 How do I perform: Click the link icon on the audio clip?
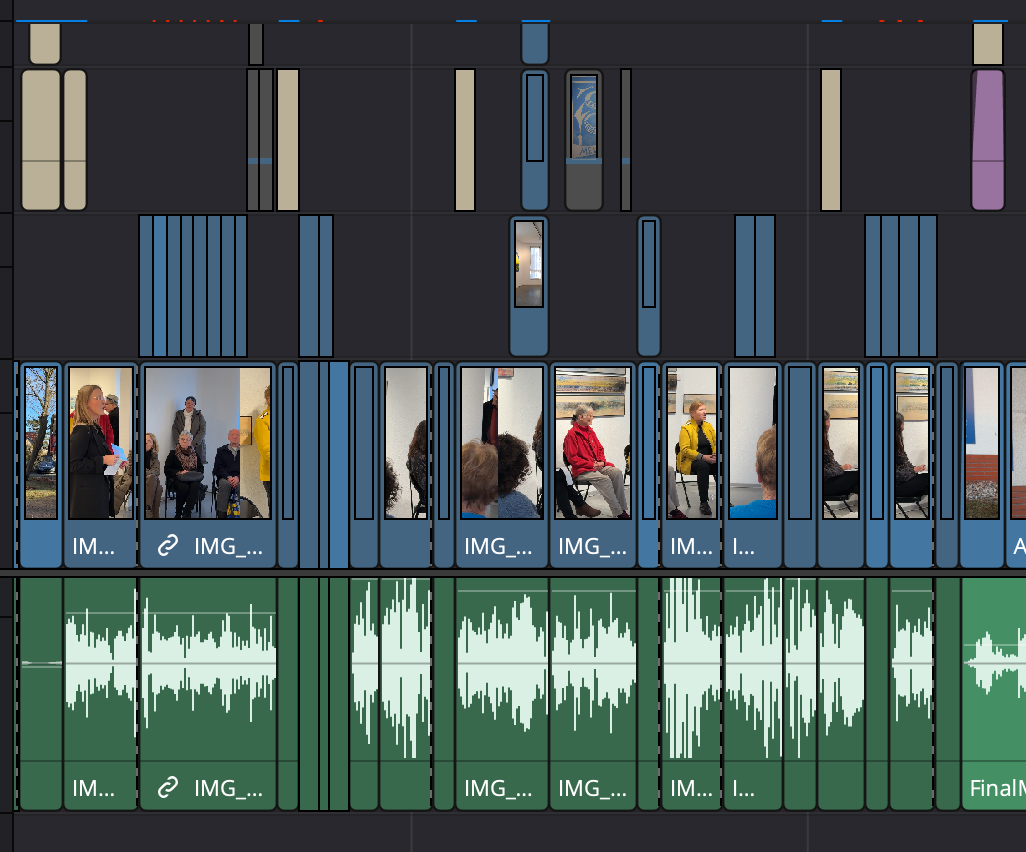point(168,788)
